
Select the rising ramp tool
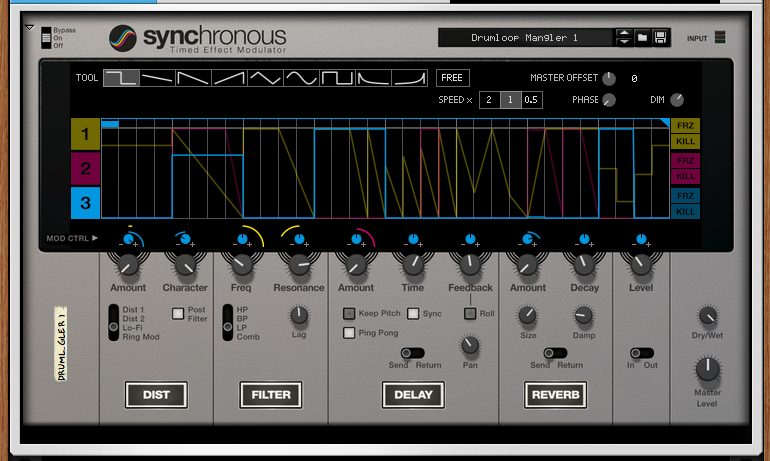pyautogui.click(x=229, y=78)
